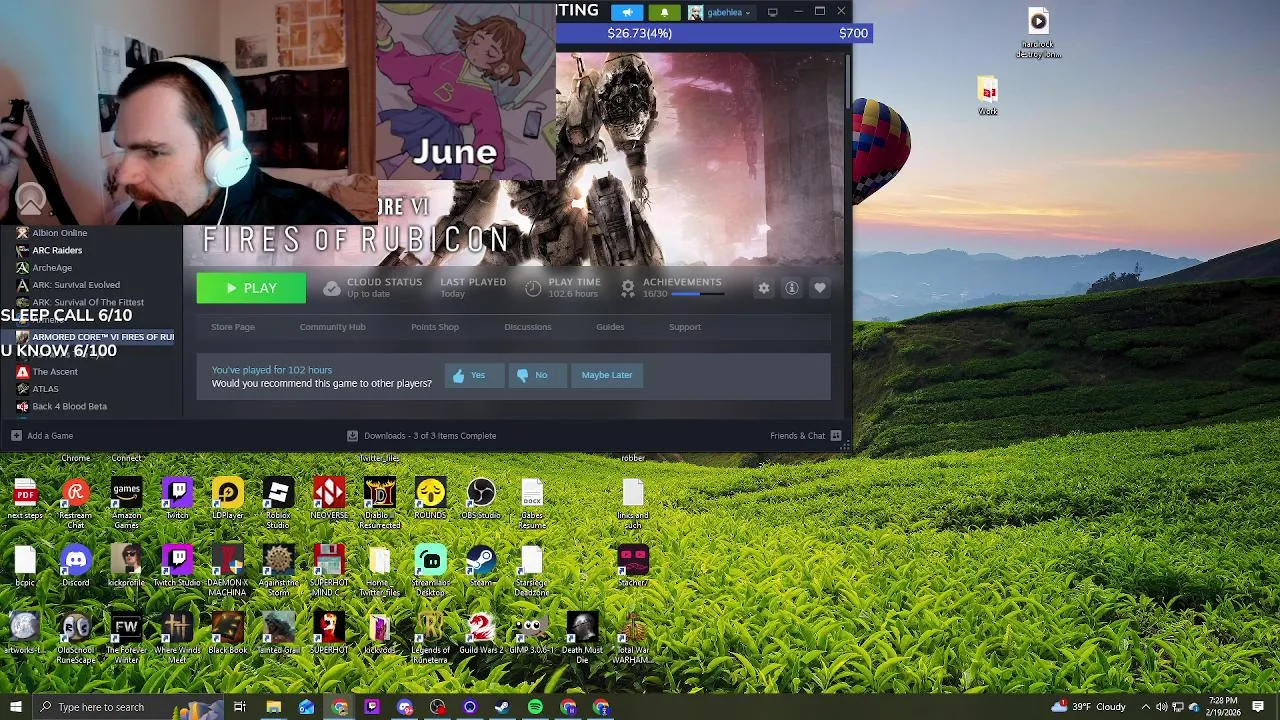The width and height of the screenshot is (1280, 720).
Task: Open Spotify from the taskbar
Action: point(535,707)
